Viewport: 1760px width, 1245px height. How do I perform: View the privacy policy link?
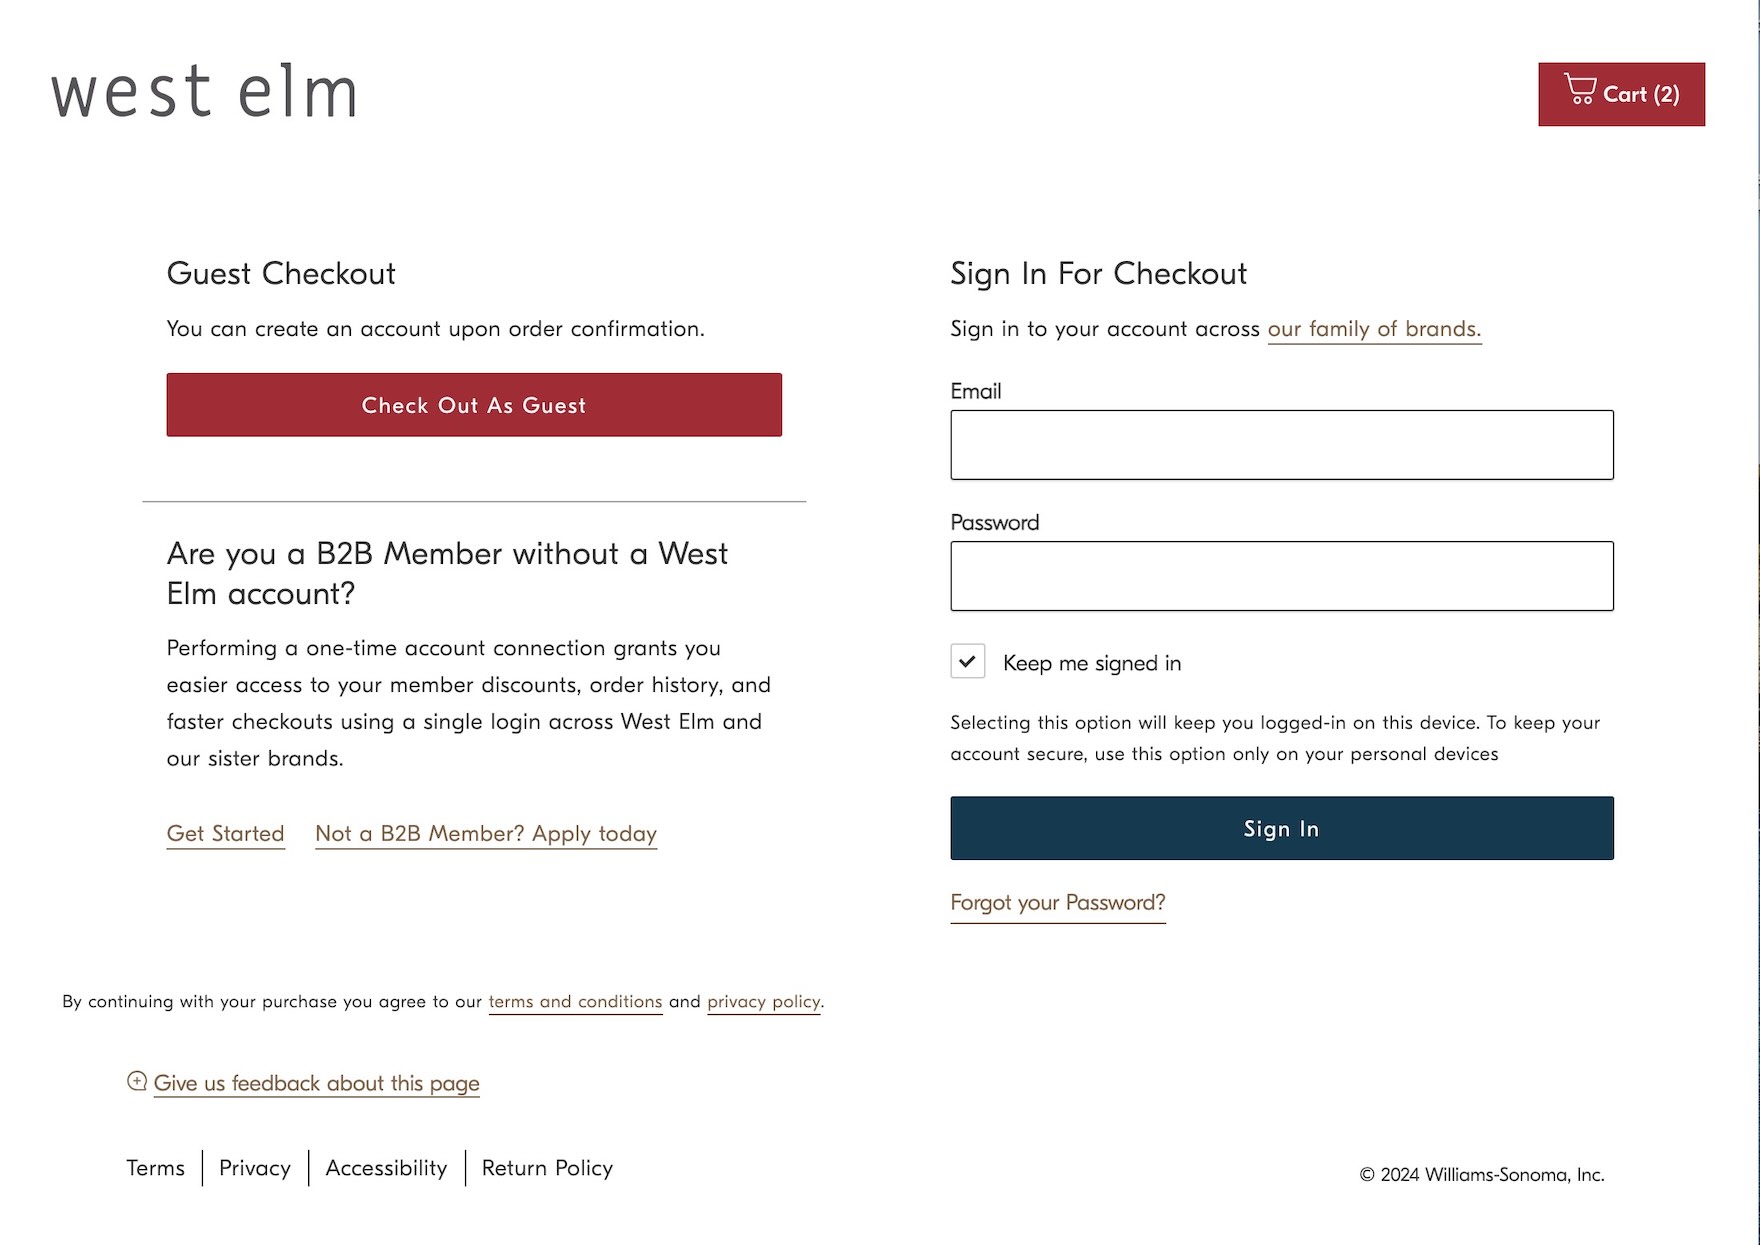(763, 1002)
